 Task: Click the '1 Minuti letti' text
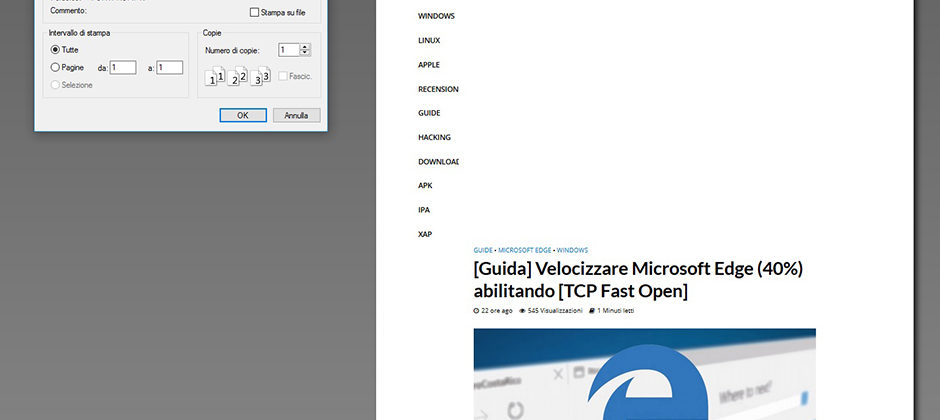[615, 311]
